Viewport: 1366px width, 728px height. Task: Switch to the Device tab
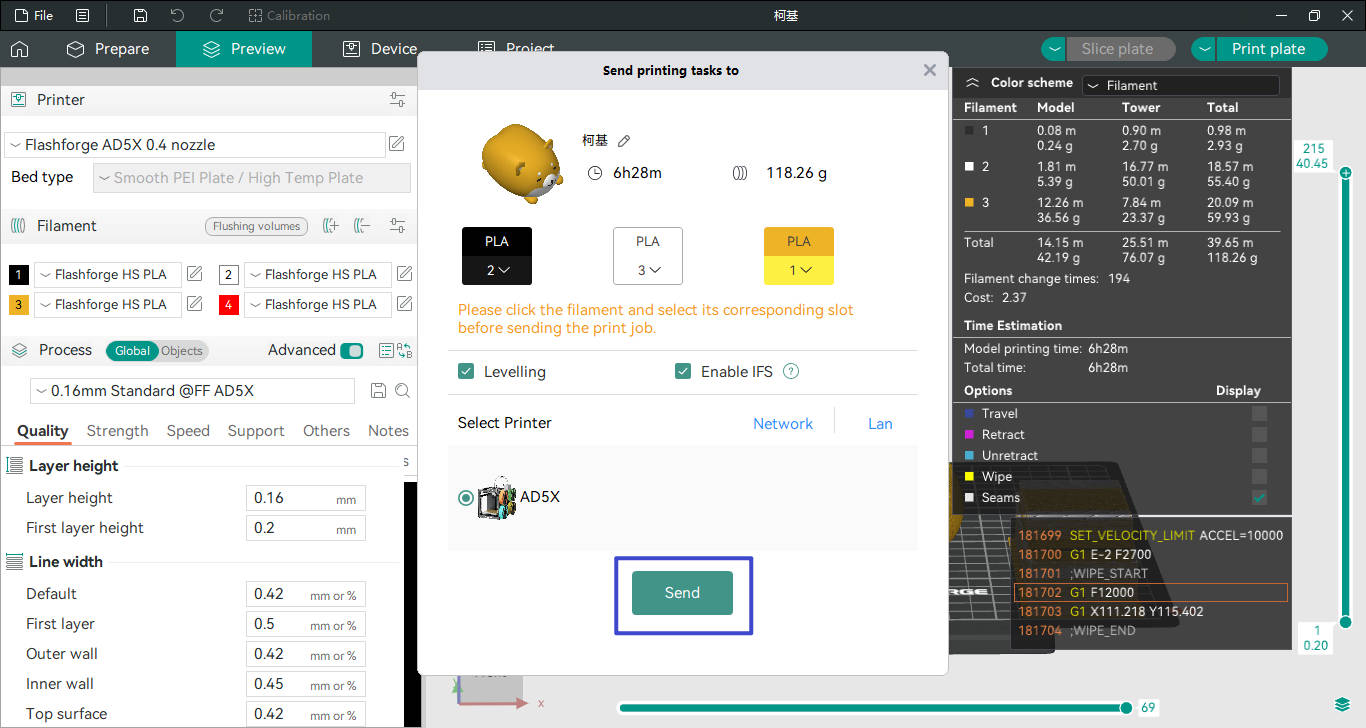click(x=380, y=49)
